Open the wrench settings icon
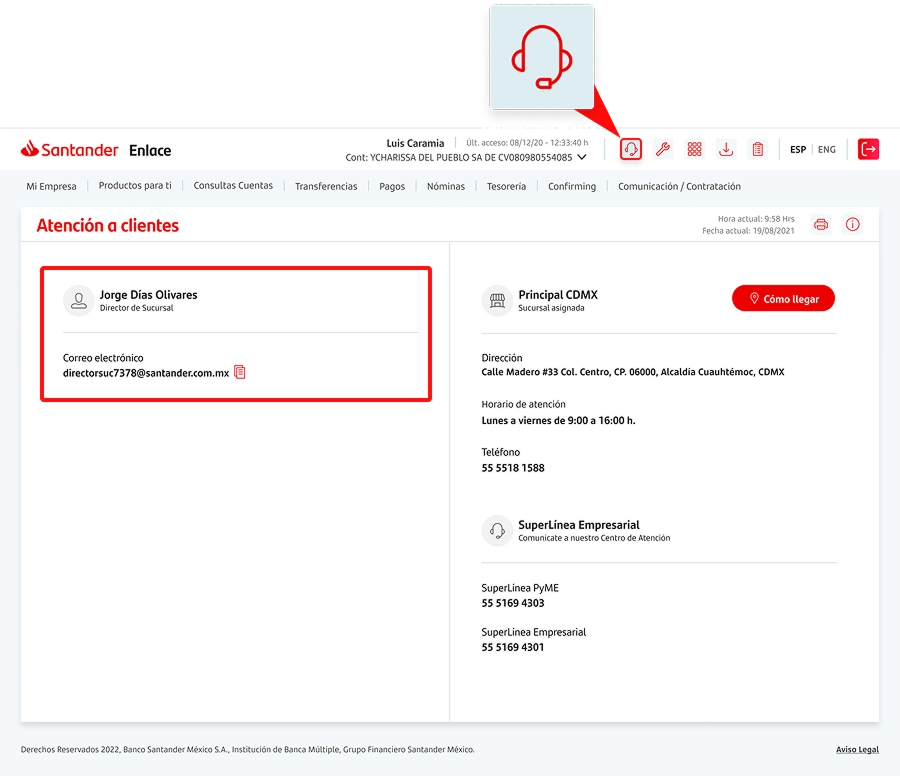This screenshot has width=900, height=776. [662, 149]
